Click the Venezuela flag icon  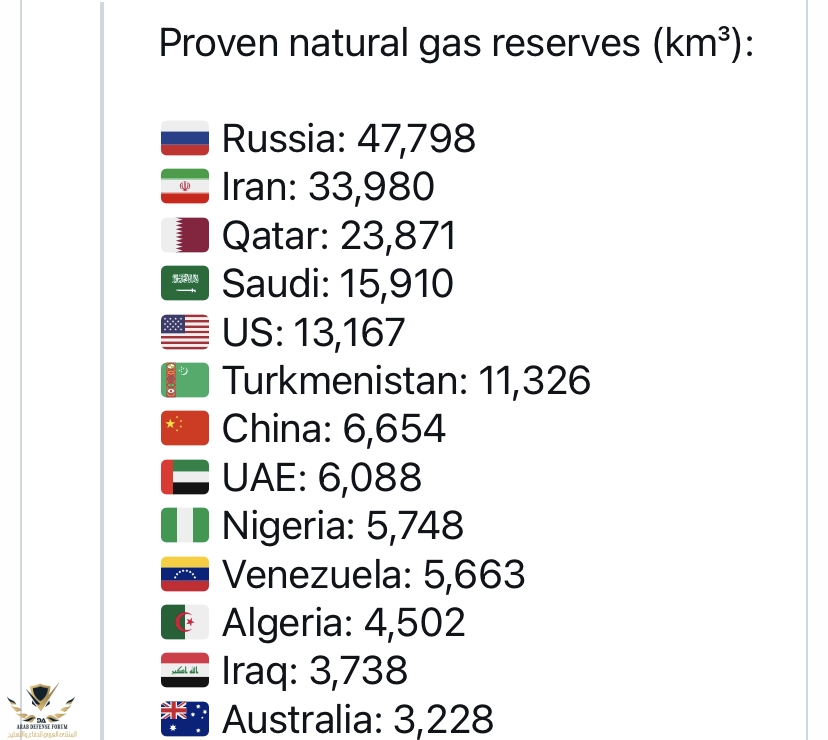coord(185,574)
